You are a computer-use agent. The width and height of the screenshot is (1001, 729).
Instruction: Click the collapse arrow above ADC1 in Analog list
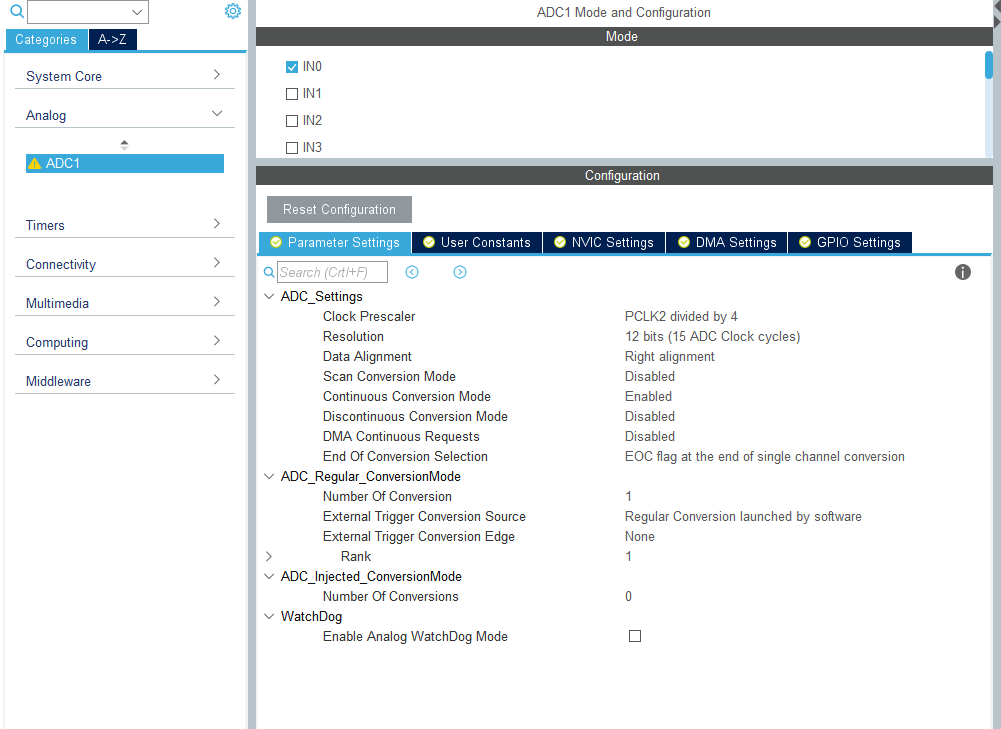[124, 143]
